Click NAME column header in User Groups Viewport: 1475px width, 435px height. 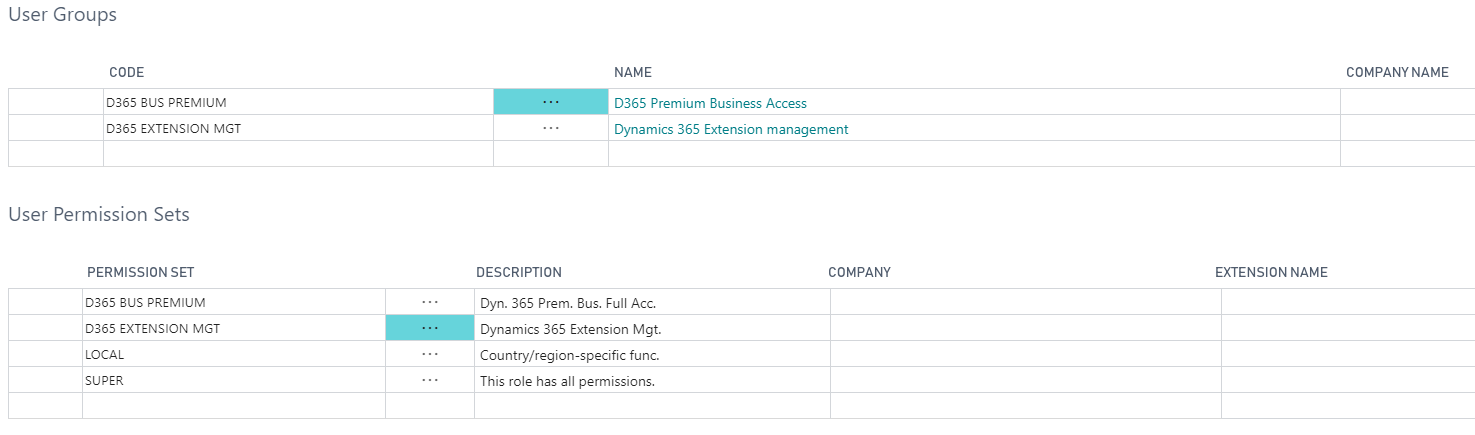click(x=633, y=73)
